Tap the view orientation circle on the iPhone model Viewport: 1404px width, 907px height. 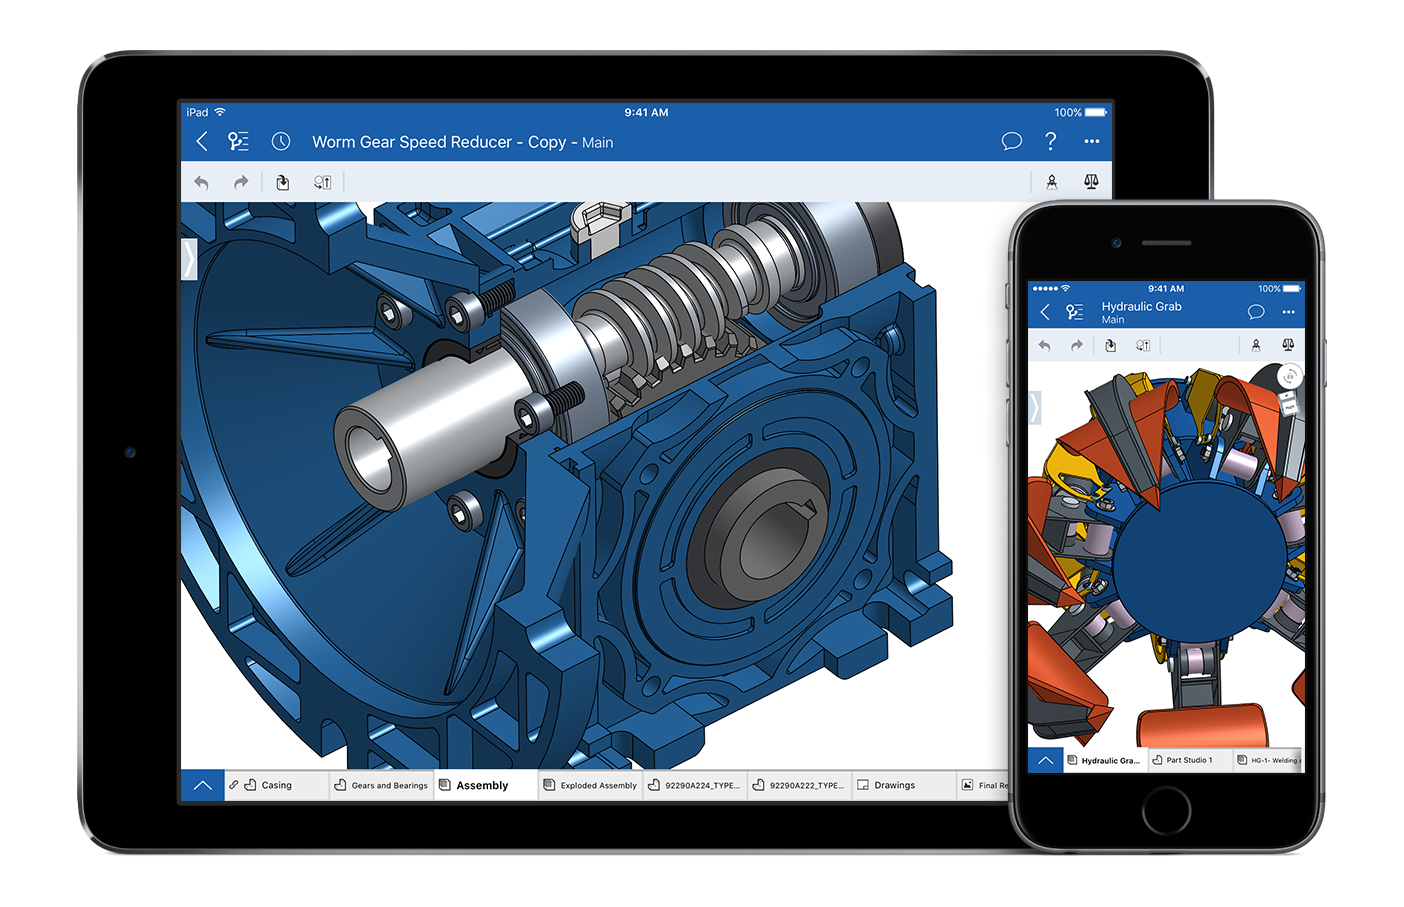click(x=1289, y=375)
